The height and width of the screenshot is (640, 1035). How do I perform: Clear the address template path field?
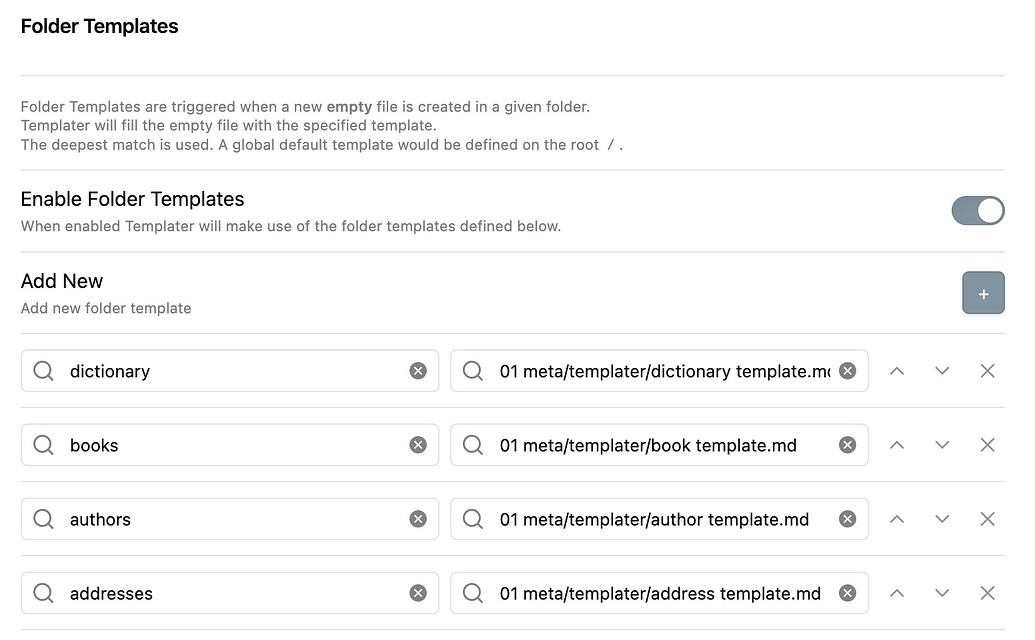pos(847,593)
